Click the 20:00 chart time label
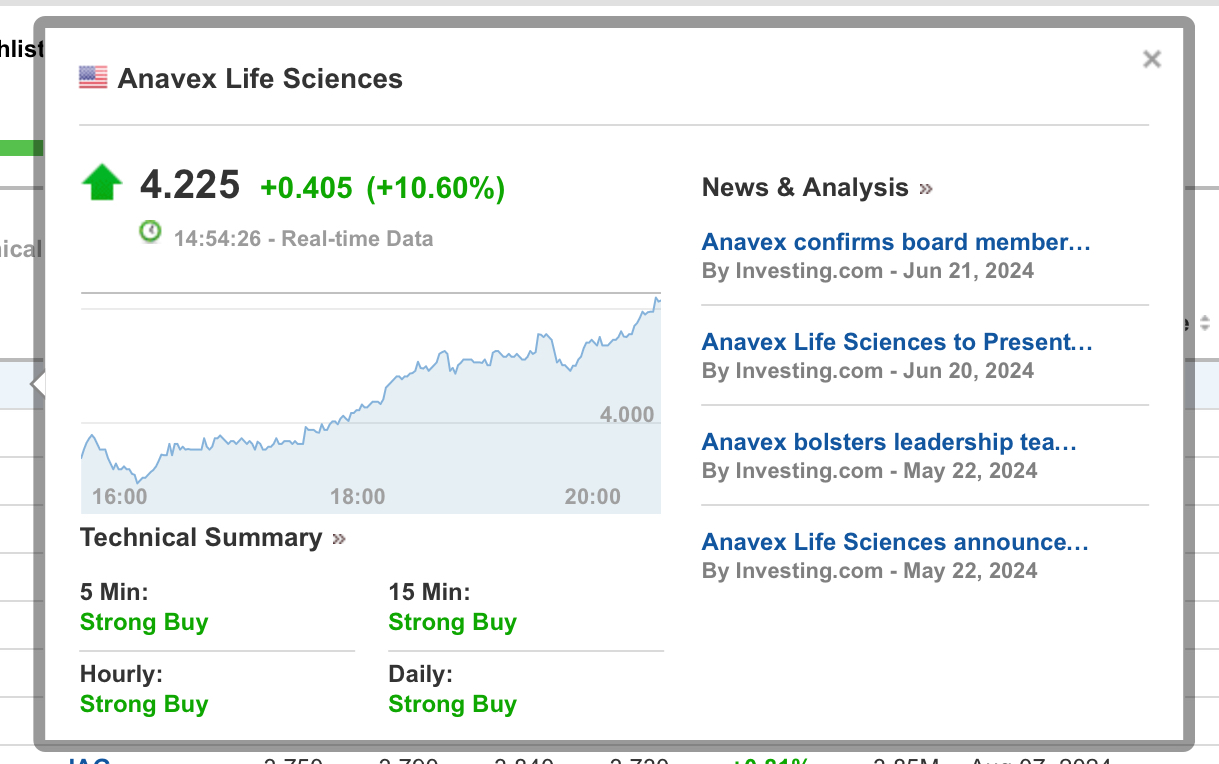The height and width of the screenshot is (764, 1219). [593, 497]
